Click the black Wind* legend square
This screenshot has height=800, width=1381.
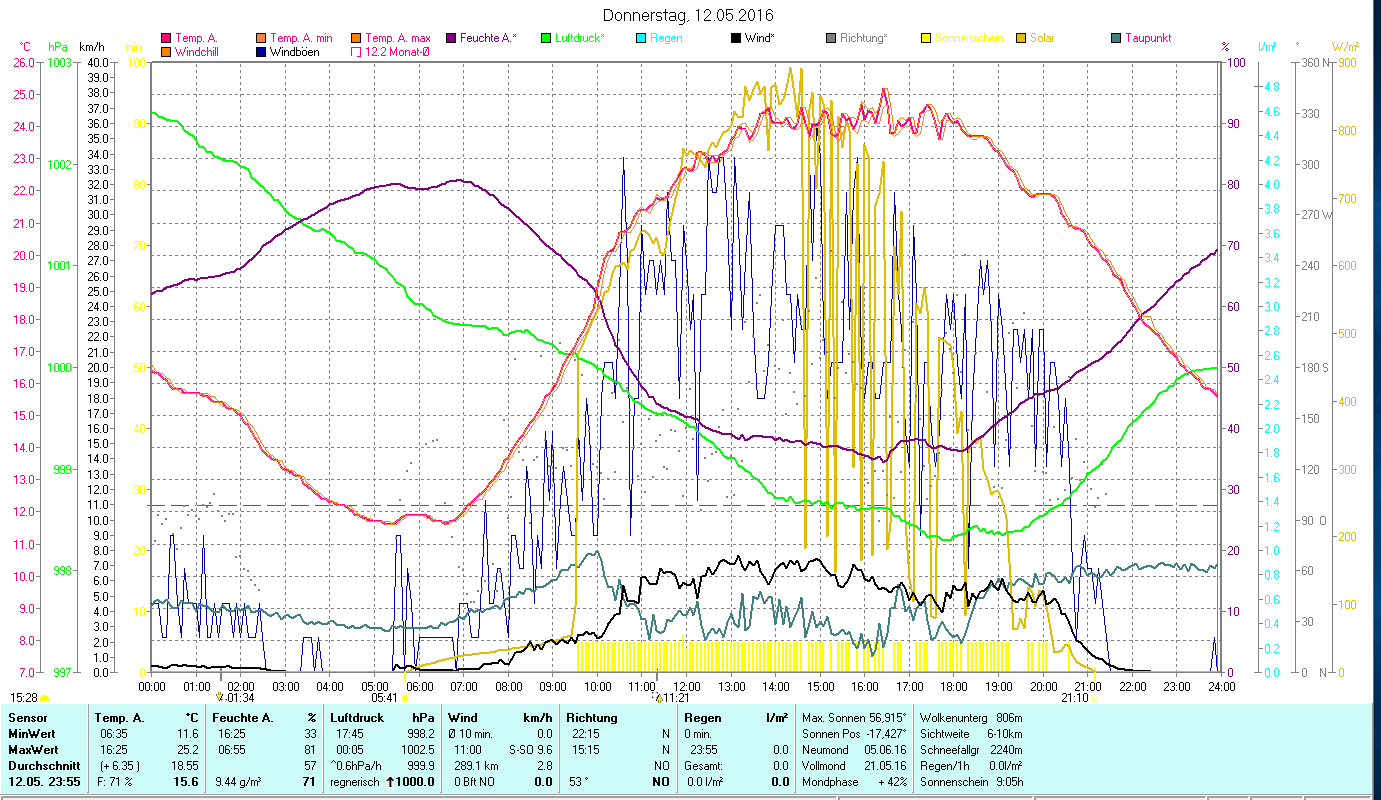click(x=736, y=38)
